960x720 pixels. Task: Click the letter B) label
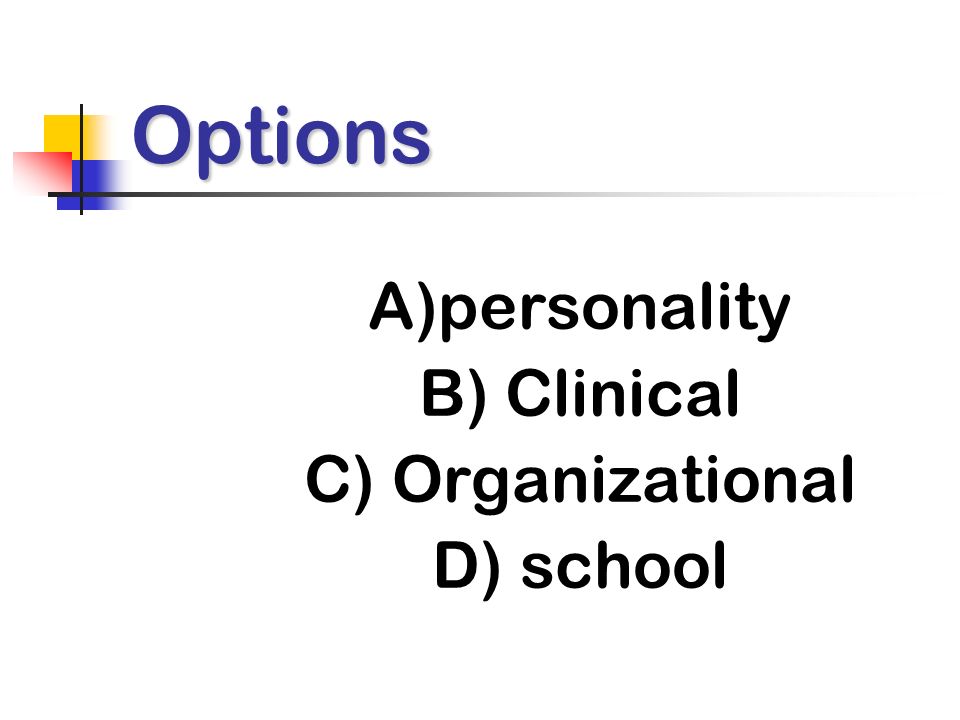[454, 397]
